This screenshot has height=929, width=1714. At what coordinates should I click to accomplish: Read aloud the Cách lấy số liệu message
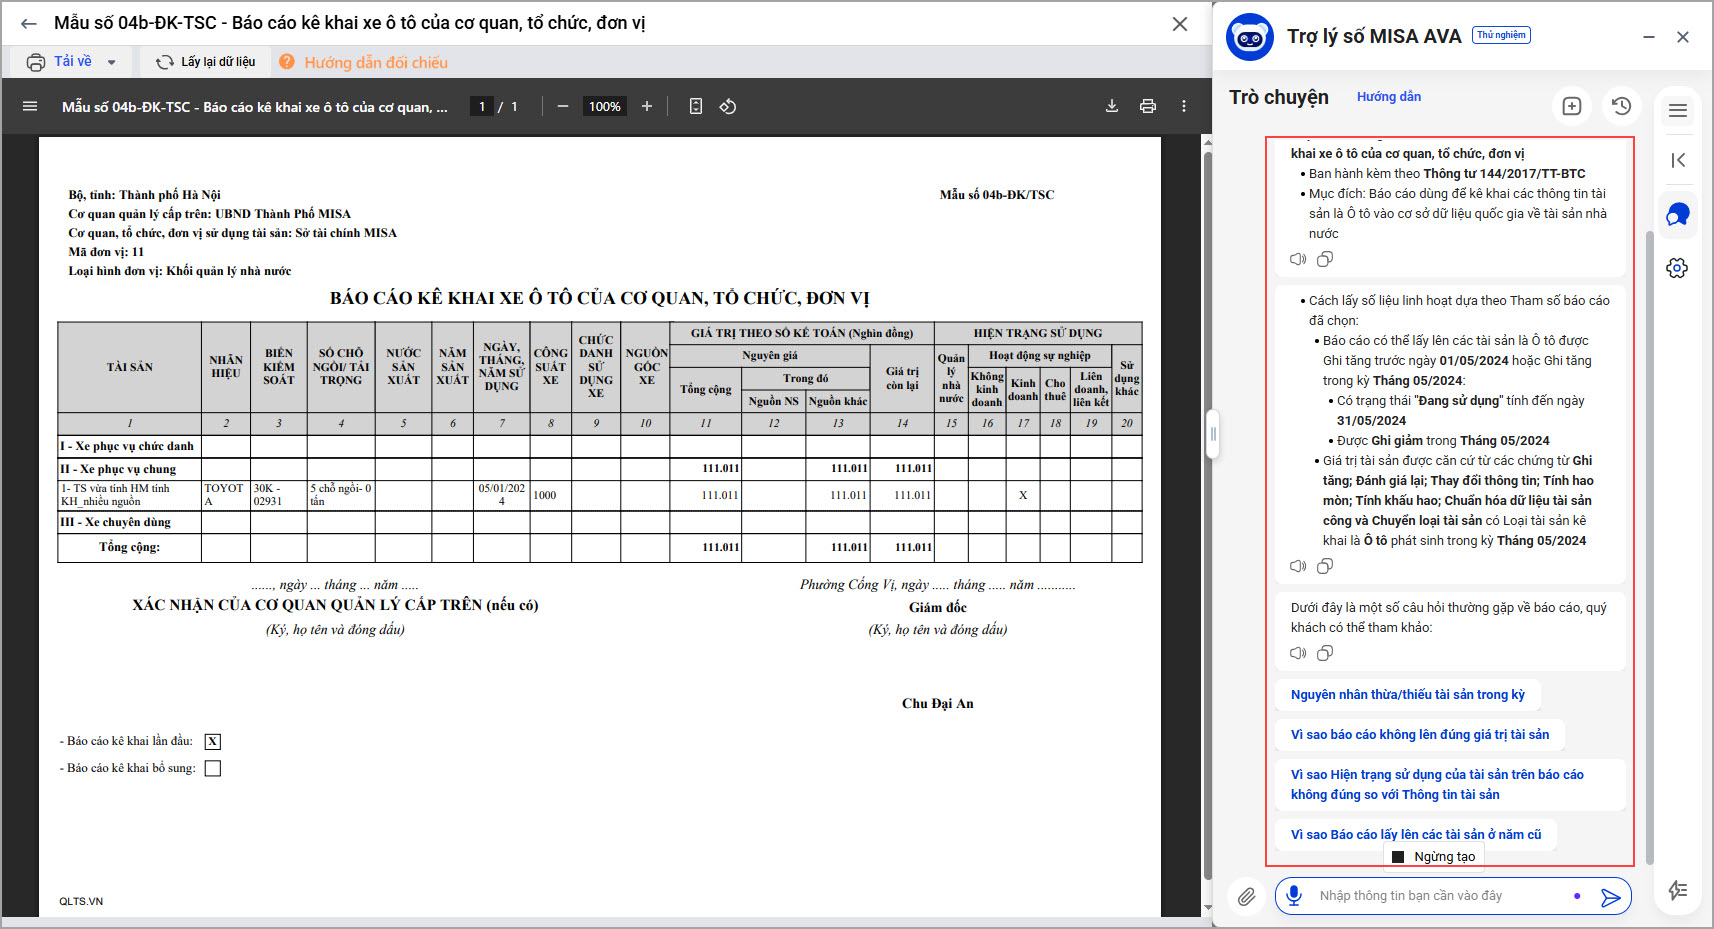click(1298, 566)
